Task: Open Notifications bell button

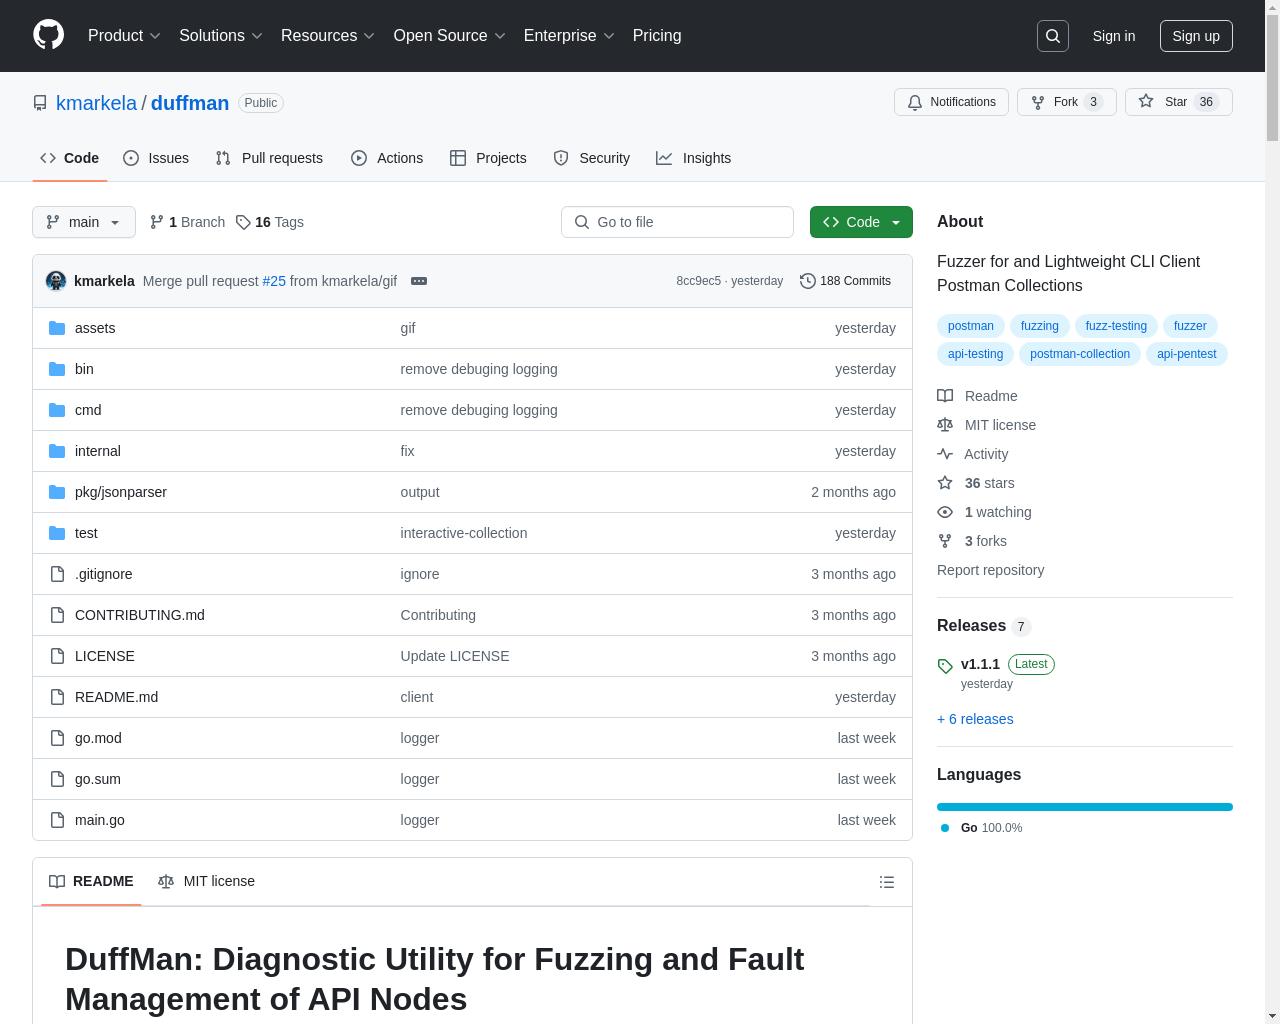Action: click(x=951, y=102)
